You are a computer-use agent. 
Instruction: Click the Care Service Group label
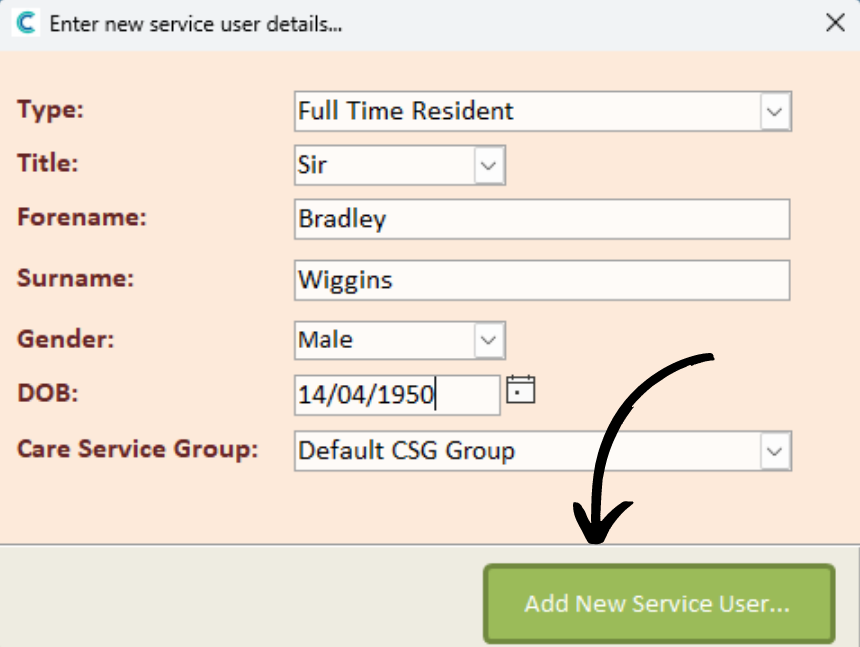tap(138, 449)
